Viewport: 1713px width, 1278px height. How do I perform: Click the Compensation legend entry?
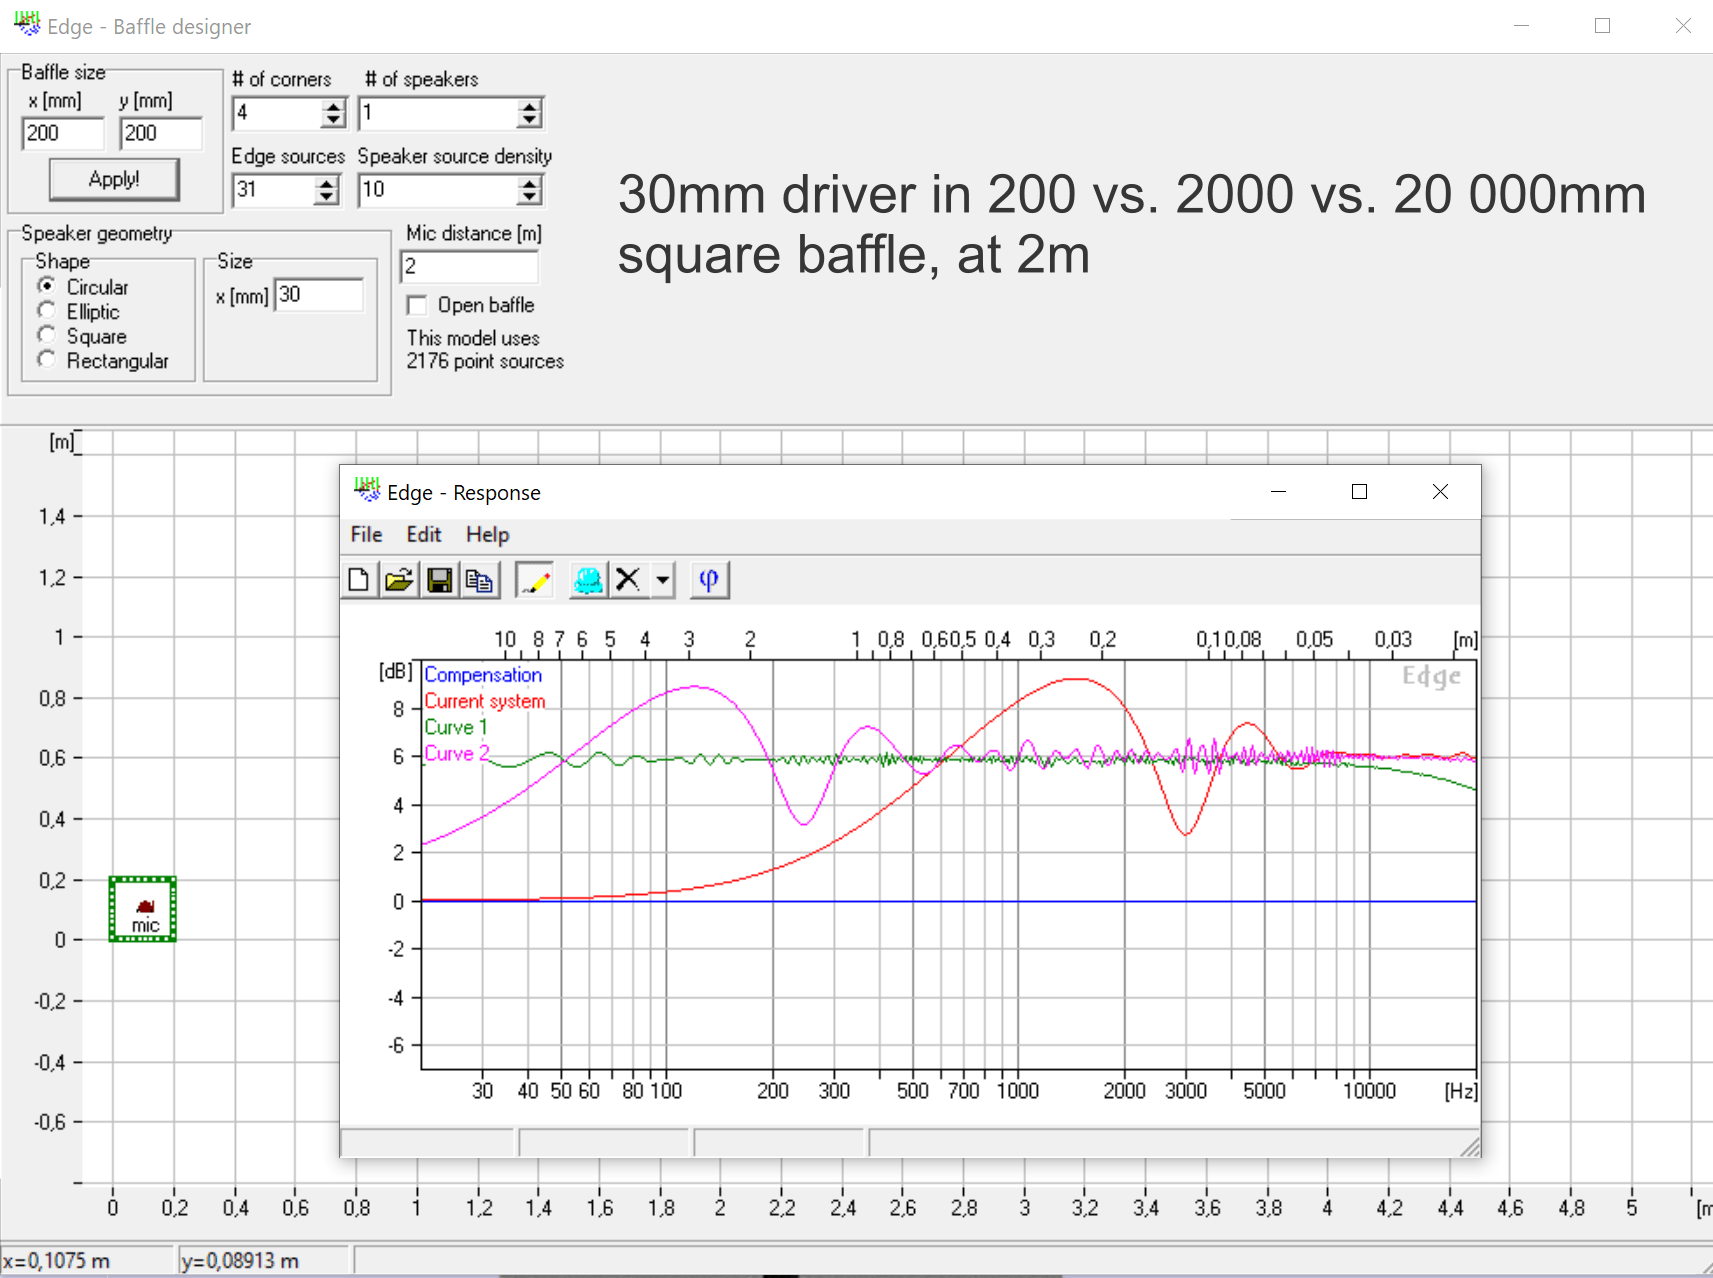point(483,675)
